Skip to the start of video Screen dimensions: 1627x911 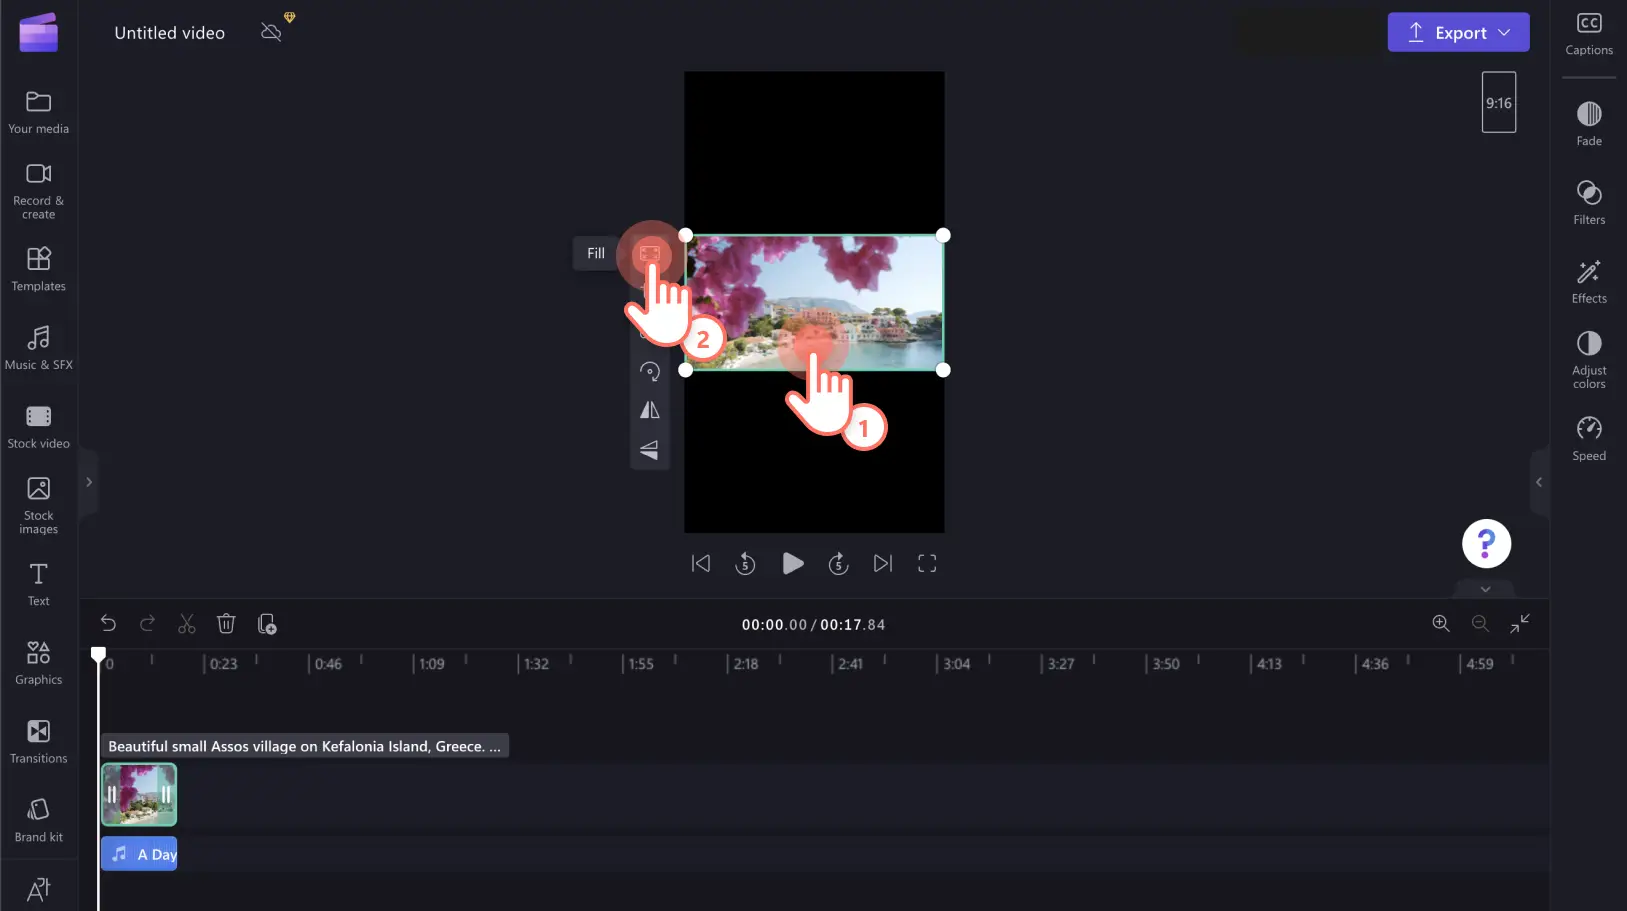point(701,564)
